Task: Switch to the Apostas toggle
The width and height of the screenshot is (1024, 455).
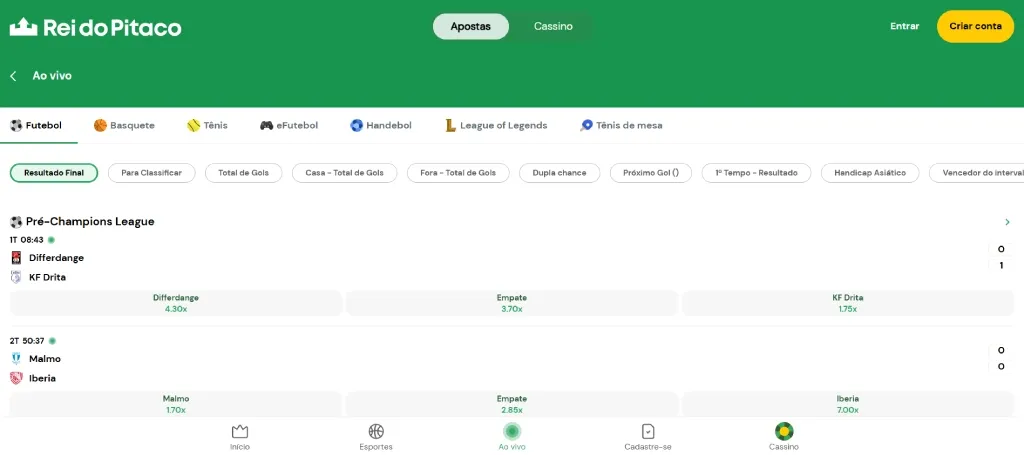Action: 471,27
